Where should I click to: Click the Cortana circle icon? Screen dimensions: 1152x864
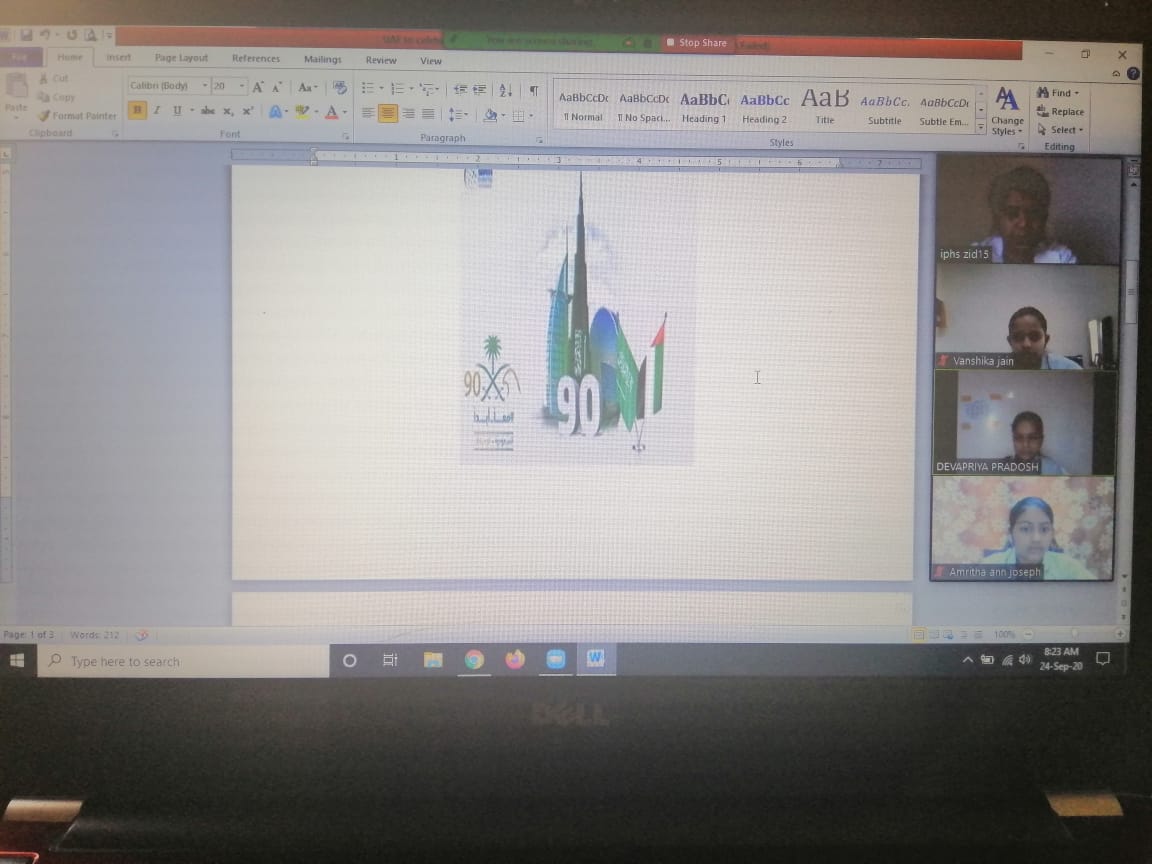pyautogui.click(x=350, y=660)
